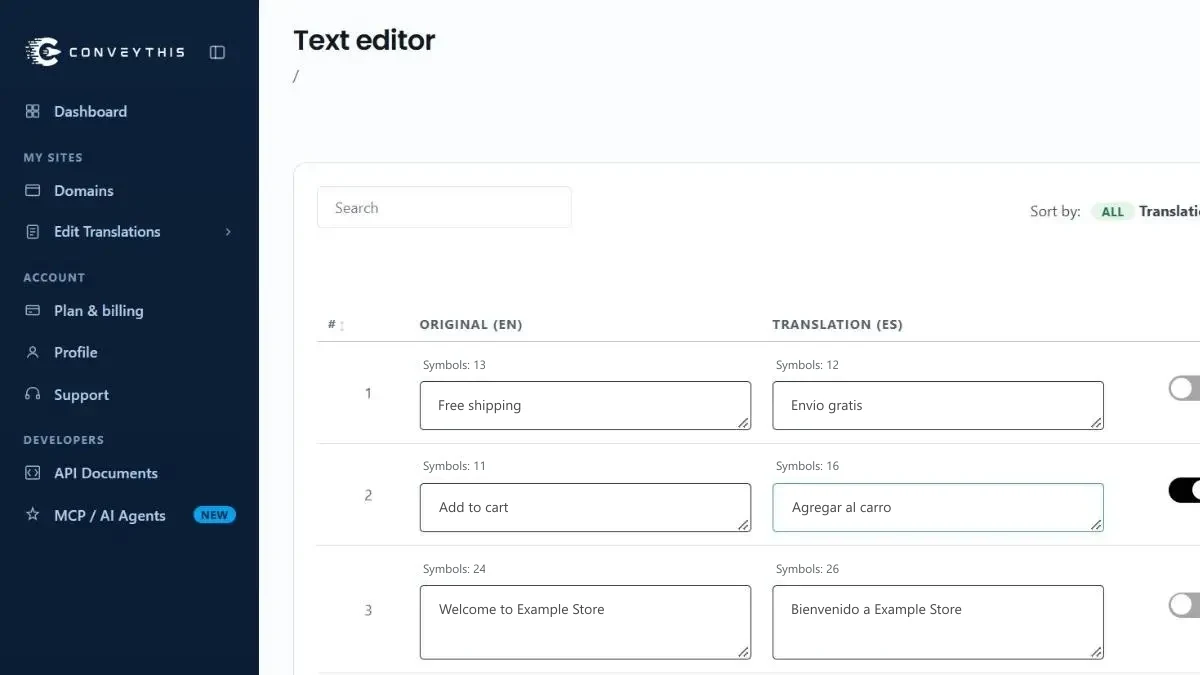Click the 'Symbols: 12' label
This screenshot has width=1200, height=675.
(x=807, y=365)
